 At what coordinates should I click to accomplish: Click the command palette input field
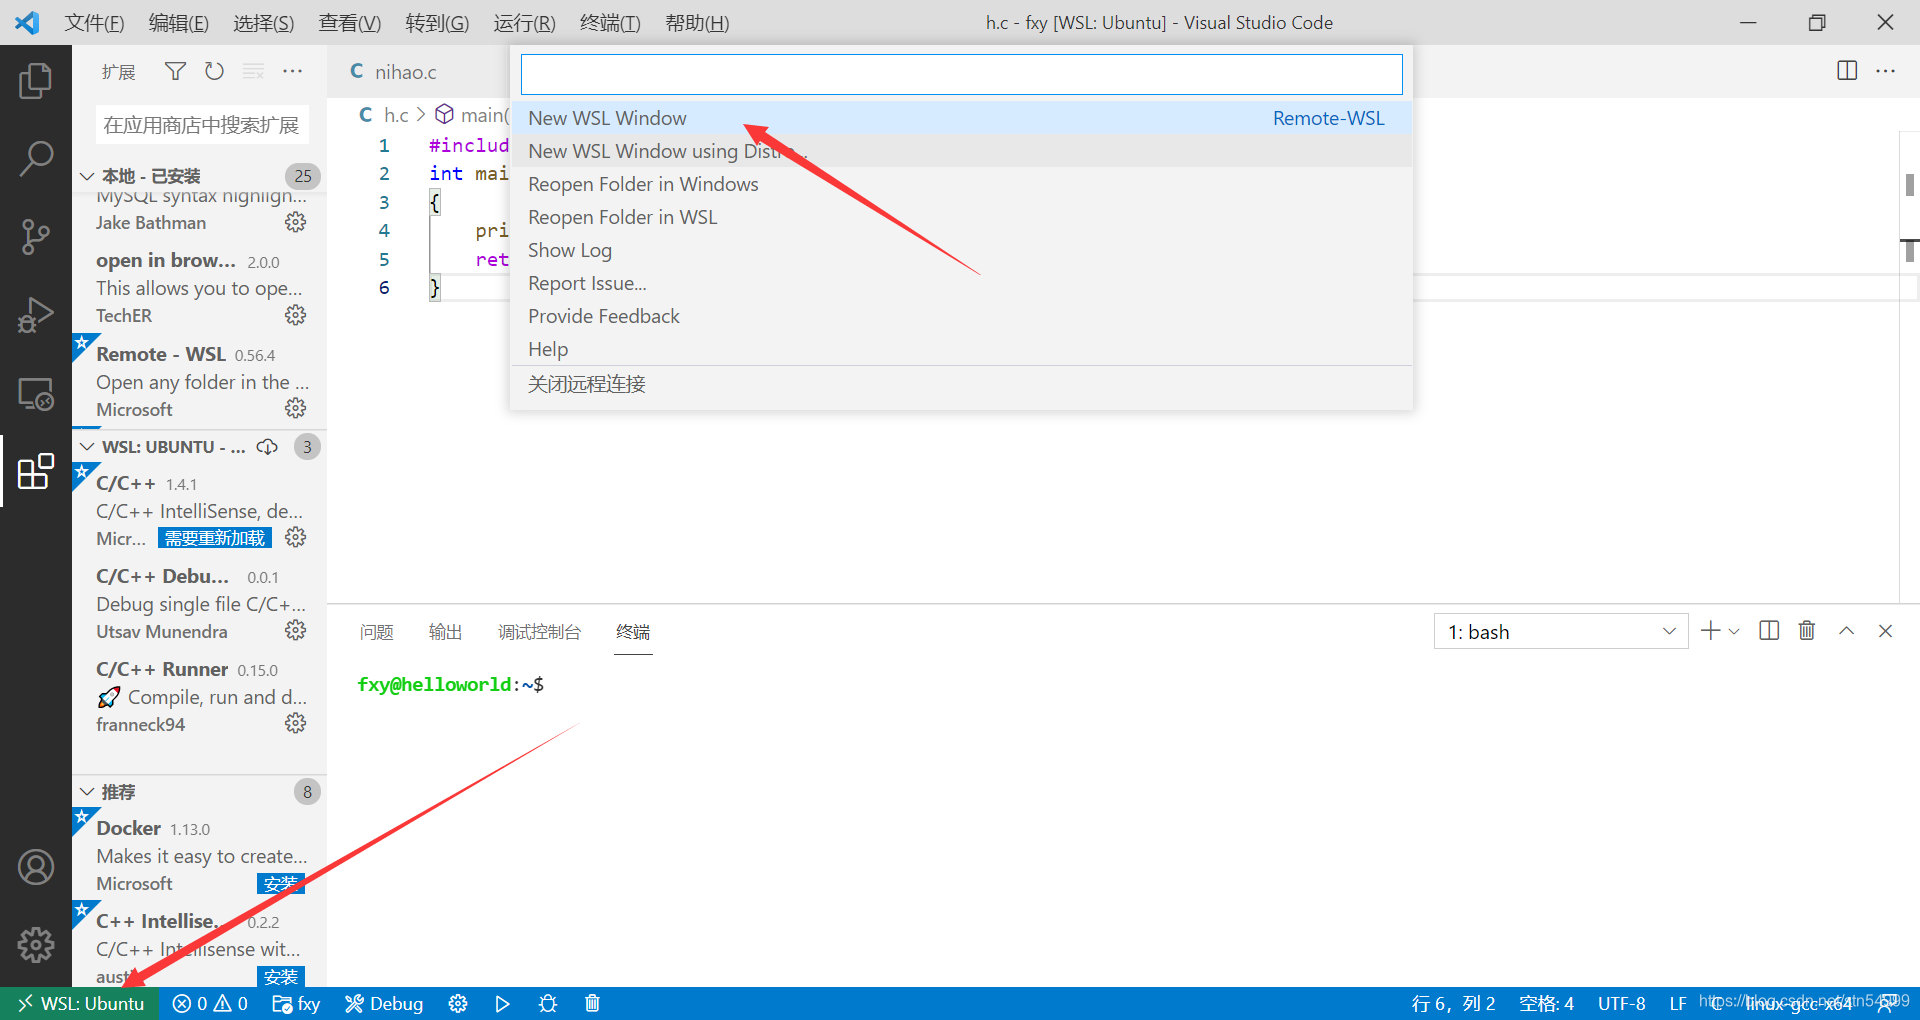tap(961, 74)
